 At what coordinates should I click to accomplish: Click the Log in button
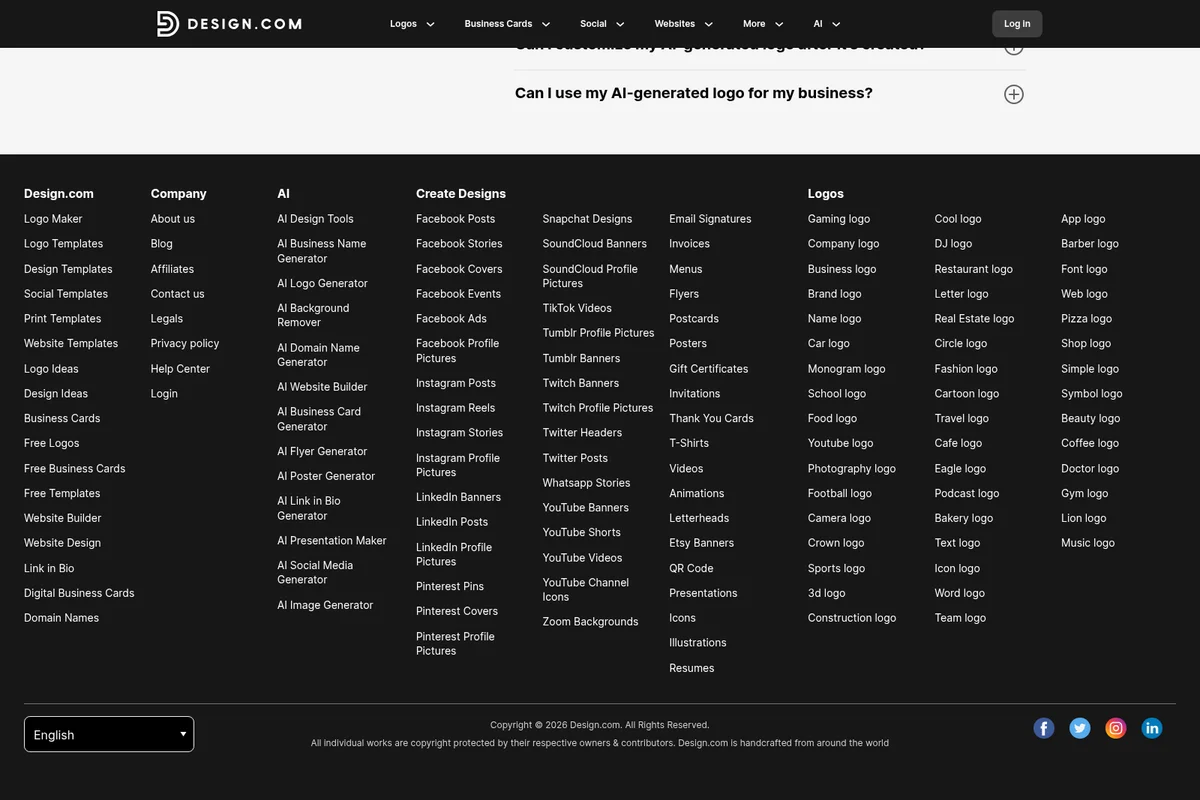click(1017, 24)
